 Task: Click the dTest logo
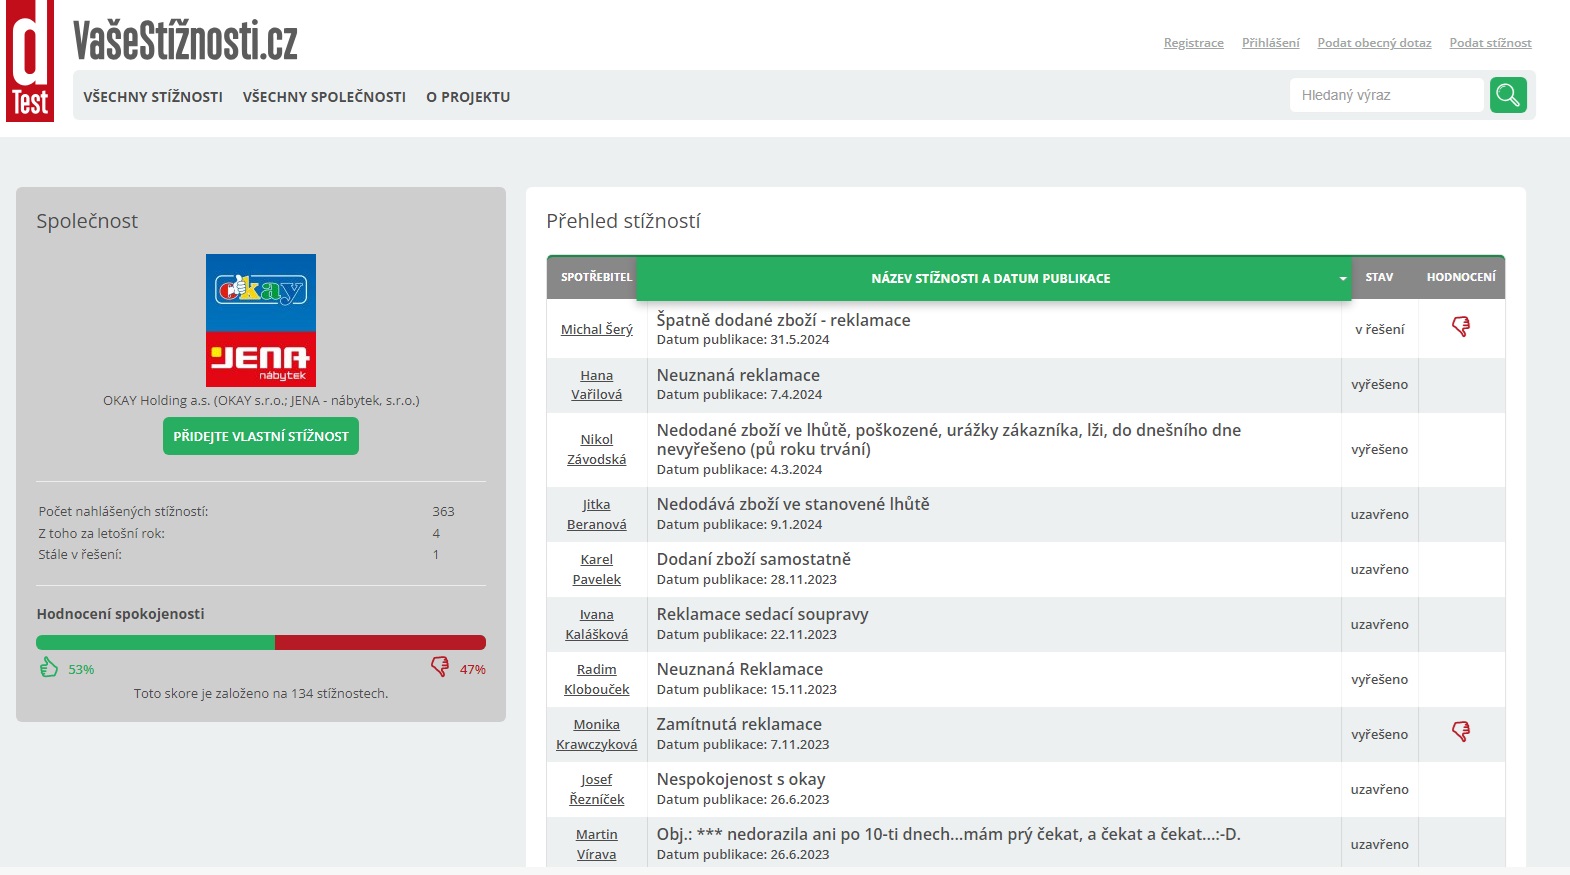point(30,61)
